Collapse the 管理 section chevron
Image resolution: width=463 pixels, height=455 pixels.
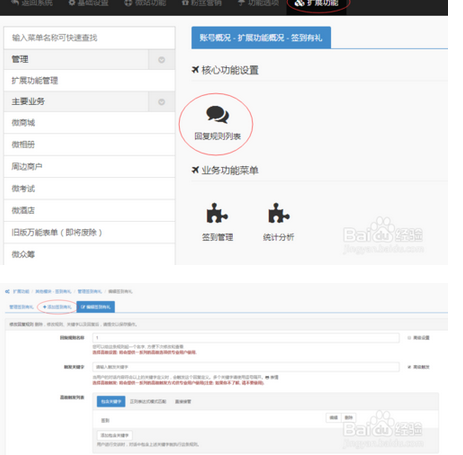click(x=161, y=60)
